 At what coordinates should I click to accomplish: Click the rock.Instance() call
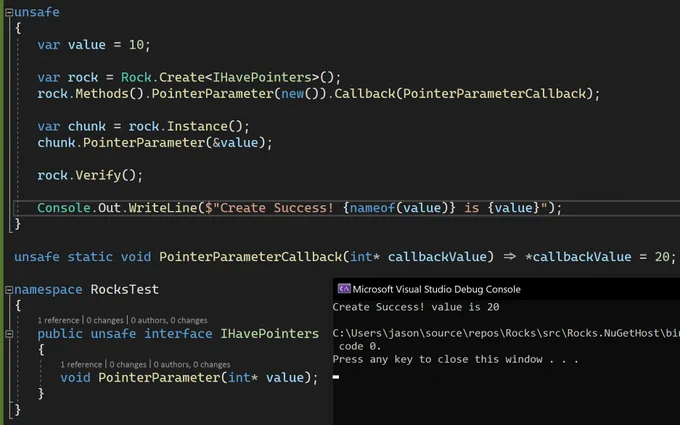189,126
